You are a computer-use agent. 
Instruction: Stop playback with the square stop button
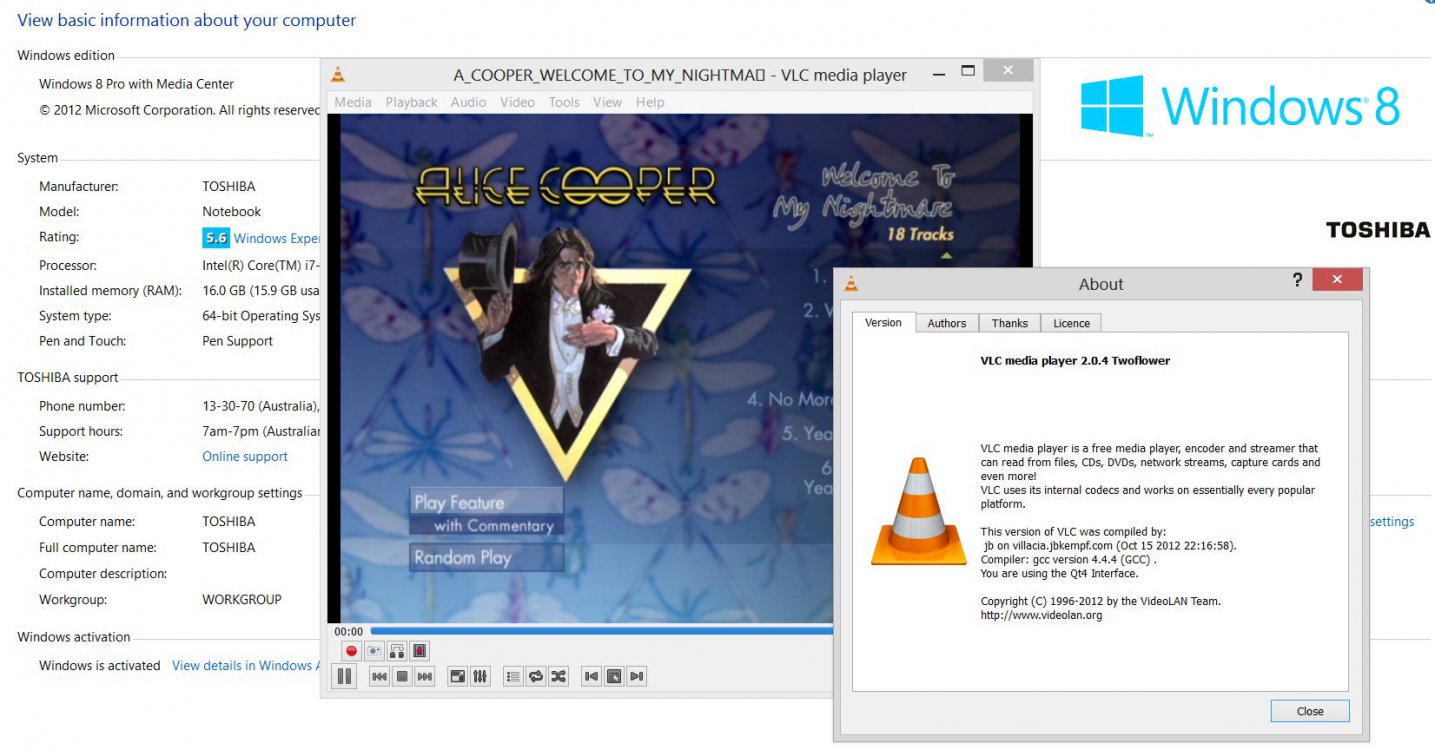tap(402, 677)
